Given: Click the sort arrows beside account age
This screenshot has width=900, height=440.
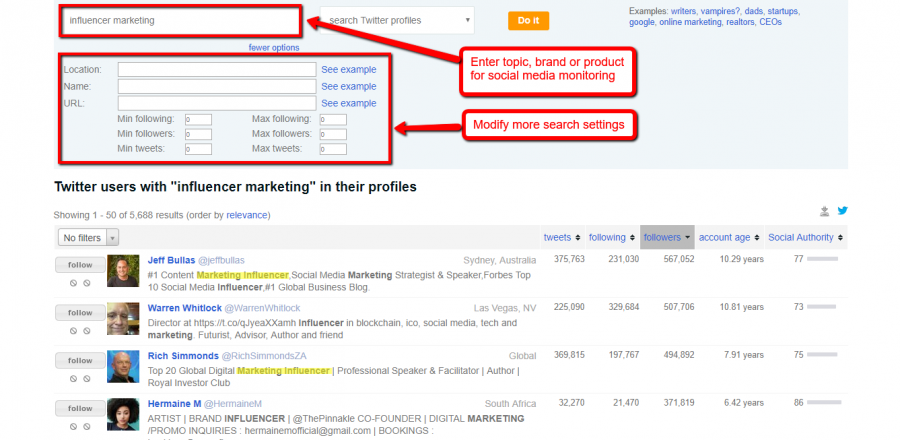Looking at the screenshot, I should click(757, 237).
